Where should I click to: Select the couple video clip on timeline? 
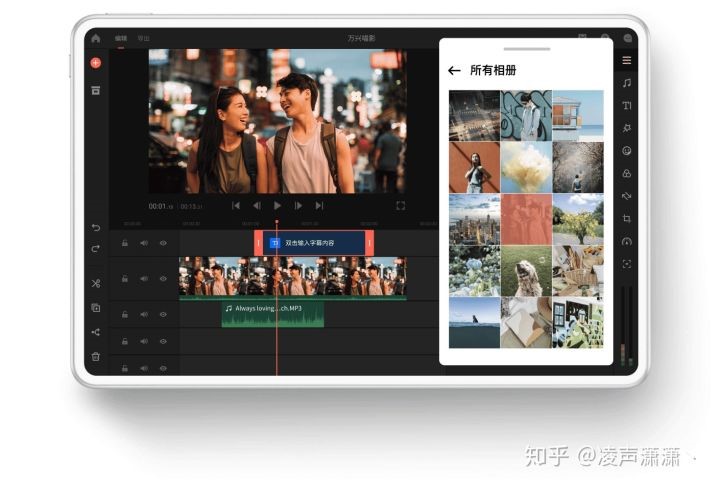pyautogui.click(x=292, y=277)
